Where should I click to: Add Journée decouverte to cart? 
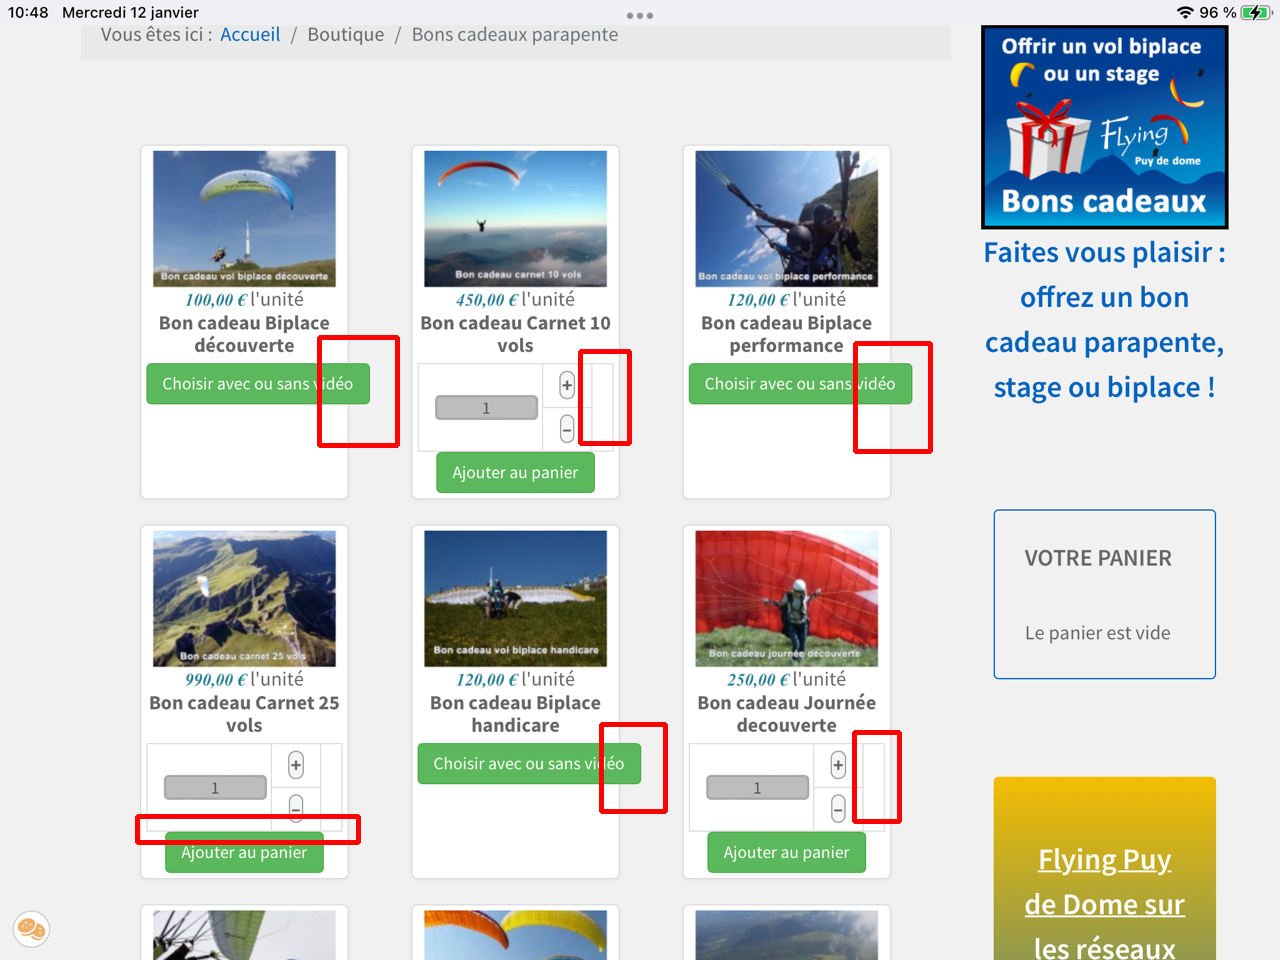point(786,852)
